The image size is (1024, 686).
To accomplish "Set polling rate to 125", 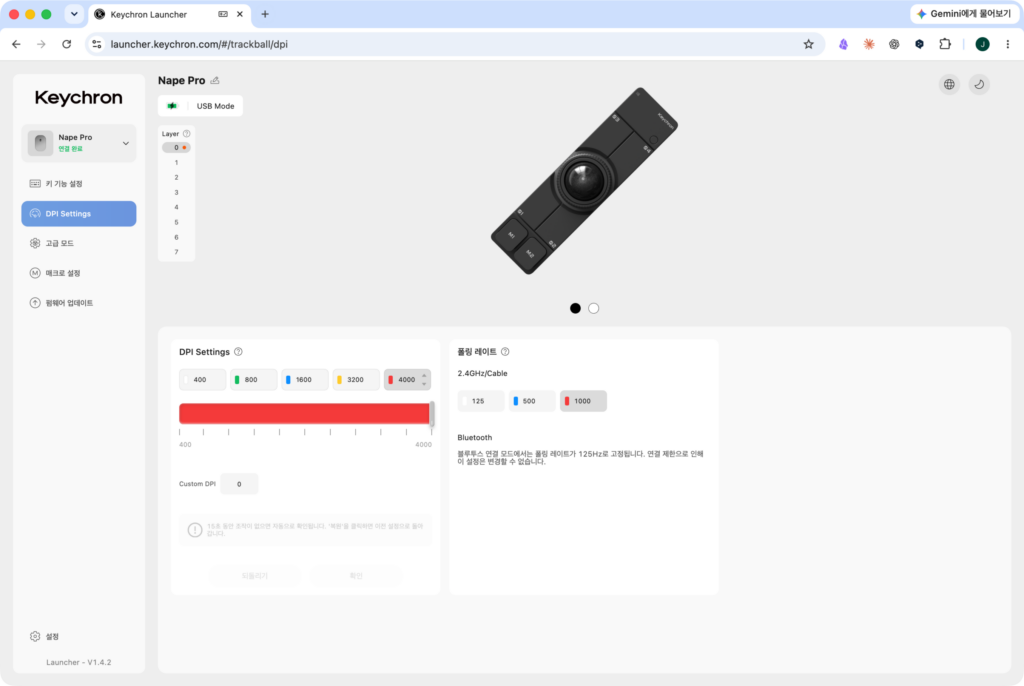I will (481, 401).
